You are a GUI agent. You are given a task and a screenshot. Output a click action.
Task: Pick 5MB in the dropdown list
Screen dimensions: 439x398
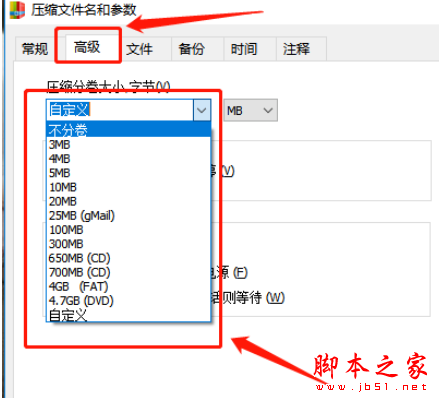(x=128, y=173)
